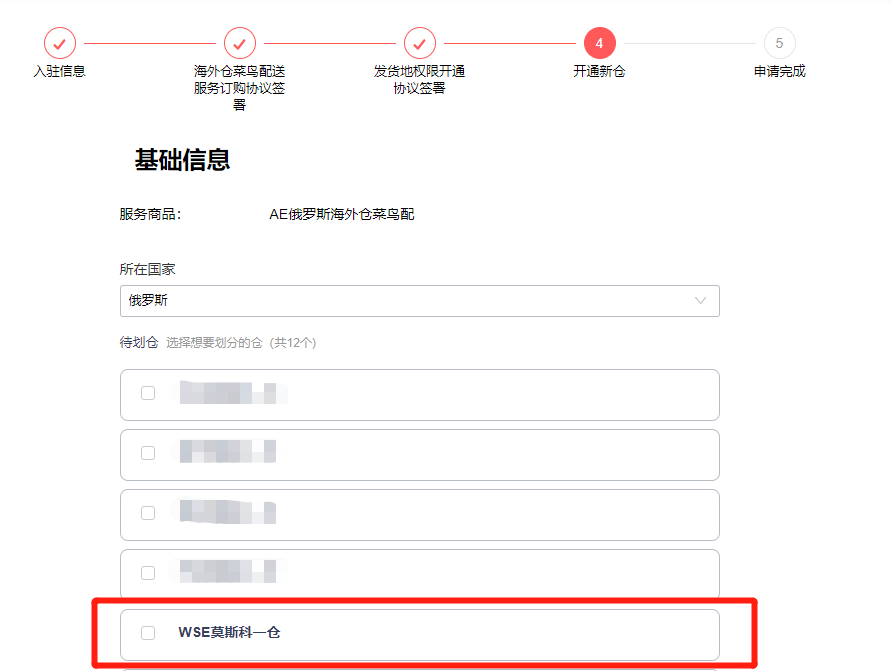892x671 pixels.
Task: Click the AE俄罗斯海外仓菜鸟配 service text
Action: tap(341, 214)
